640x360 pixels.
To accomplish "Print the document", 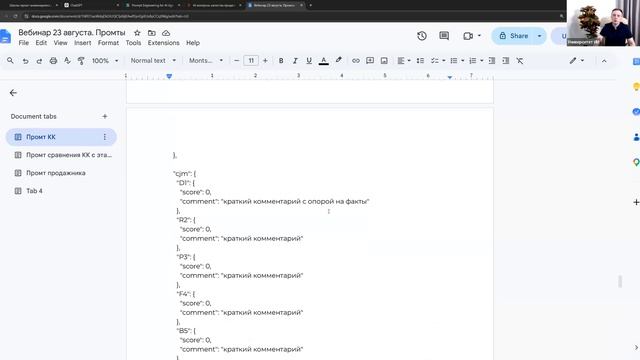I will [x=53, y=60].
